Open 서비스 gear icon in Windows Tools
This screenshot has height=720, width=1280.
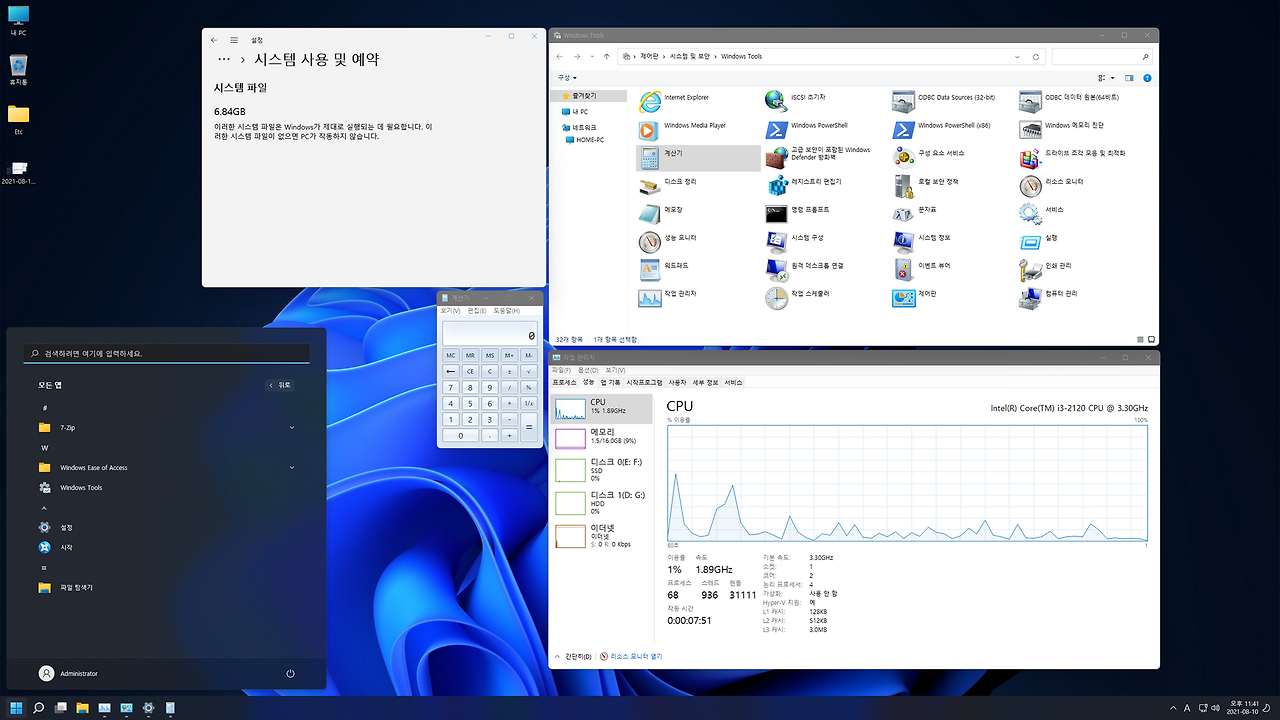1030,213
